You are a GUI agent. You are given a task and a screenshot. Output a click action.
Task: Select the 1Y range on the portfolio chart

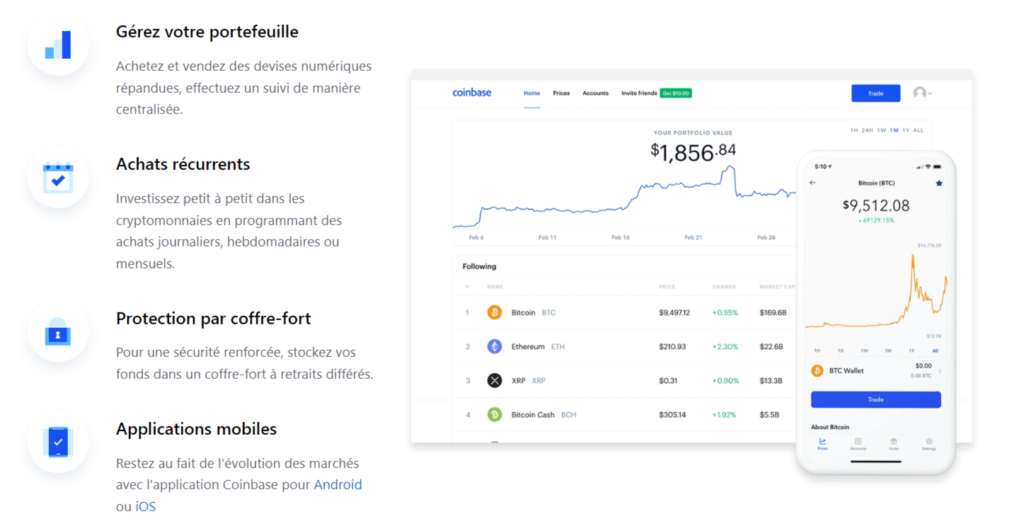click(906, 131)
